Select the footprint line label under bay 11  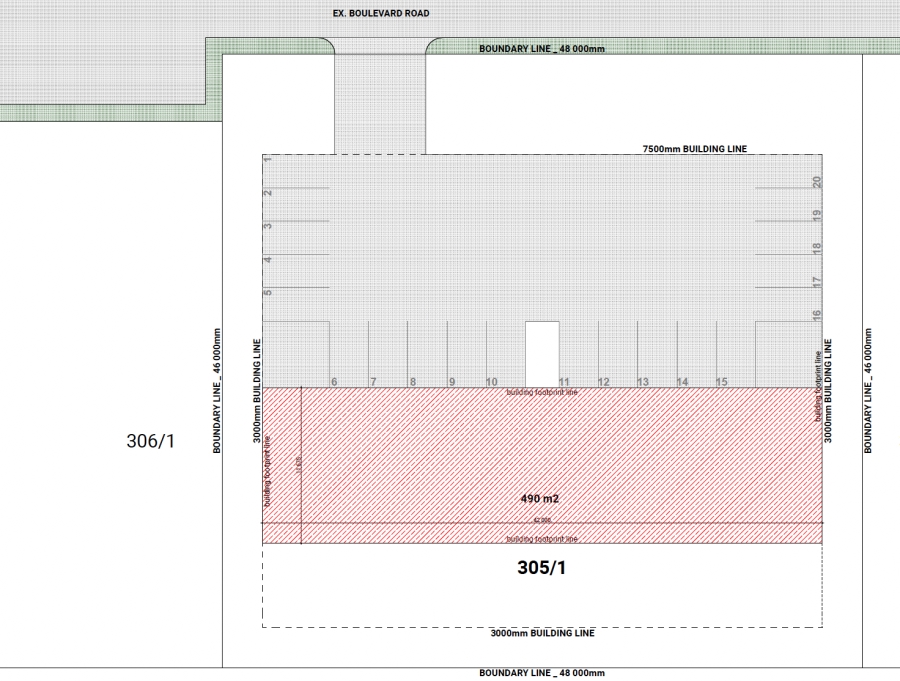coord(542,392)
